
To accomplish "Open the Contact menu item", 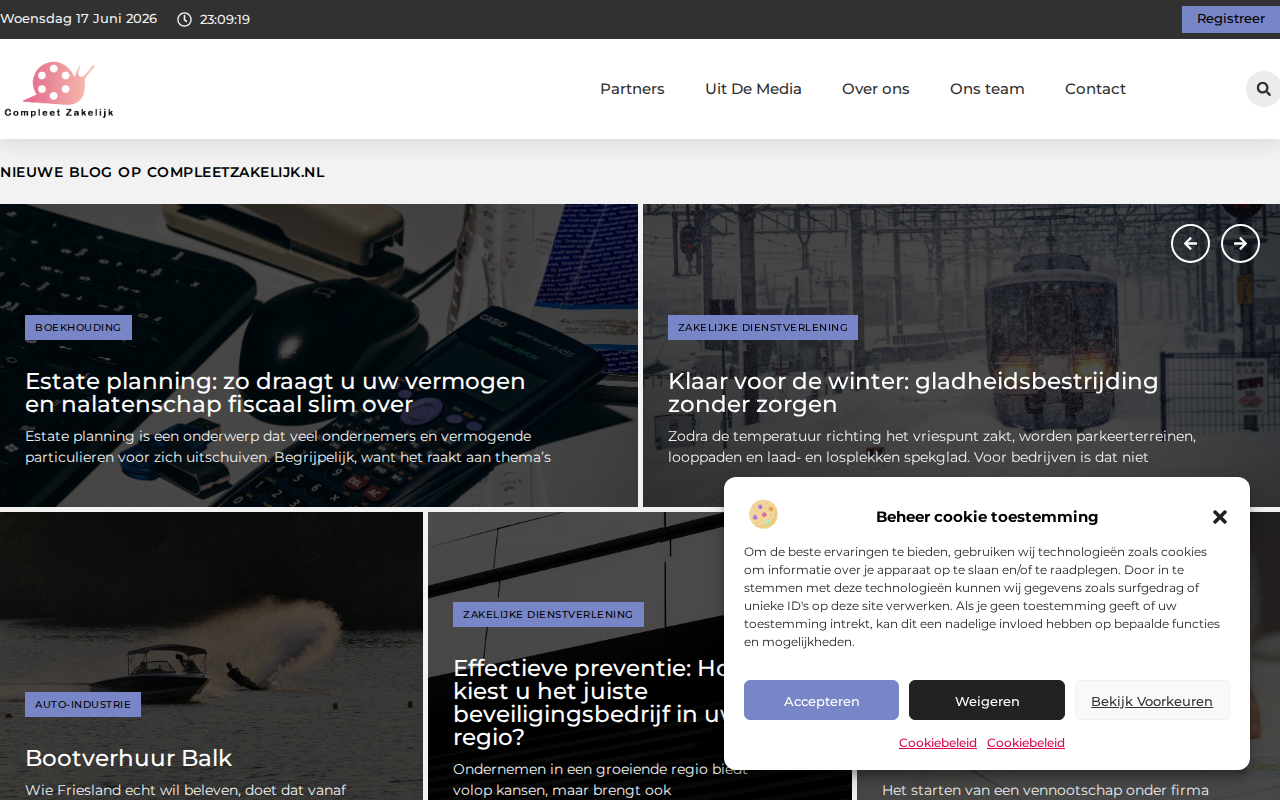I will point(1095,89).
